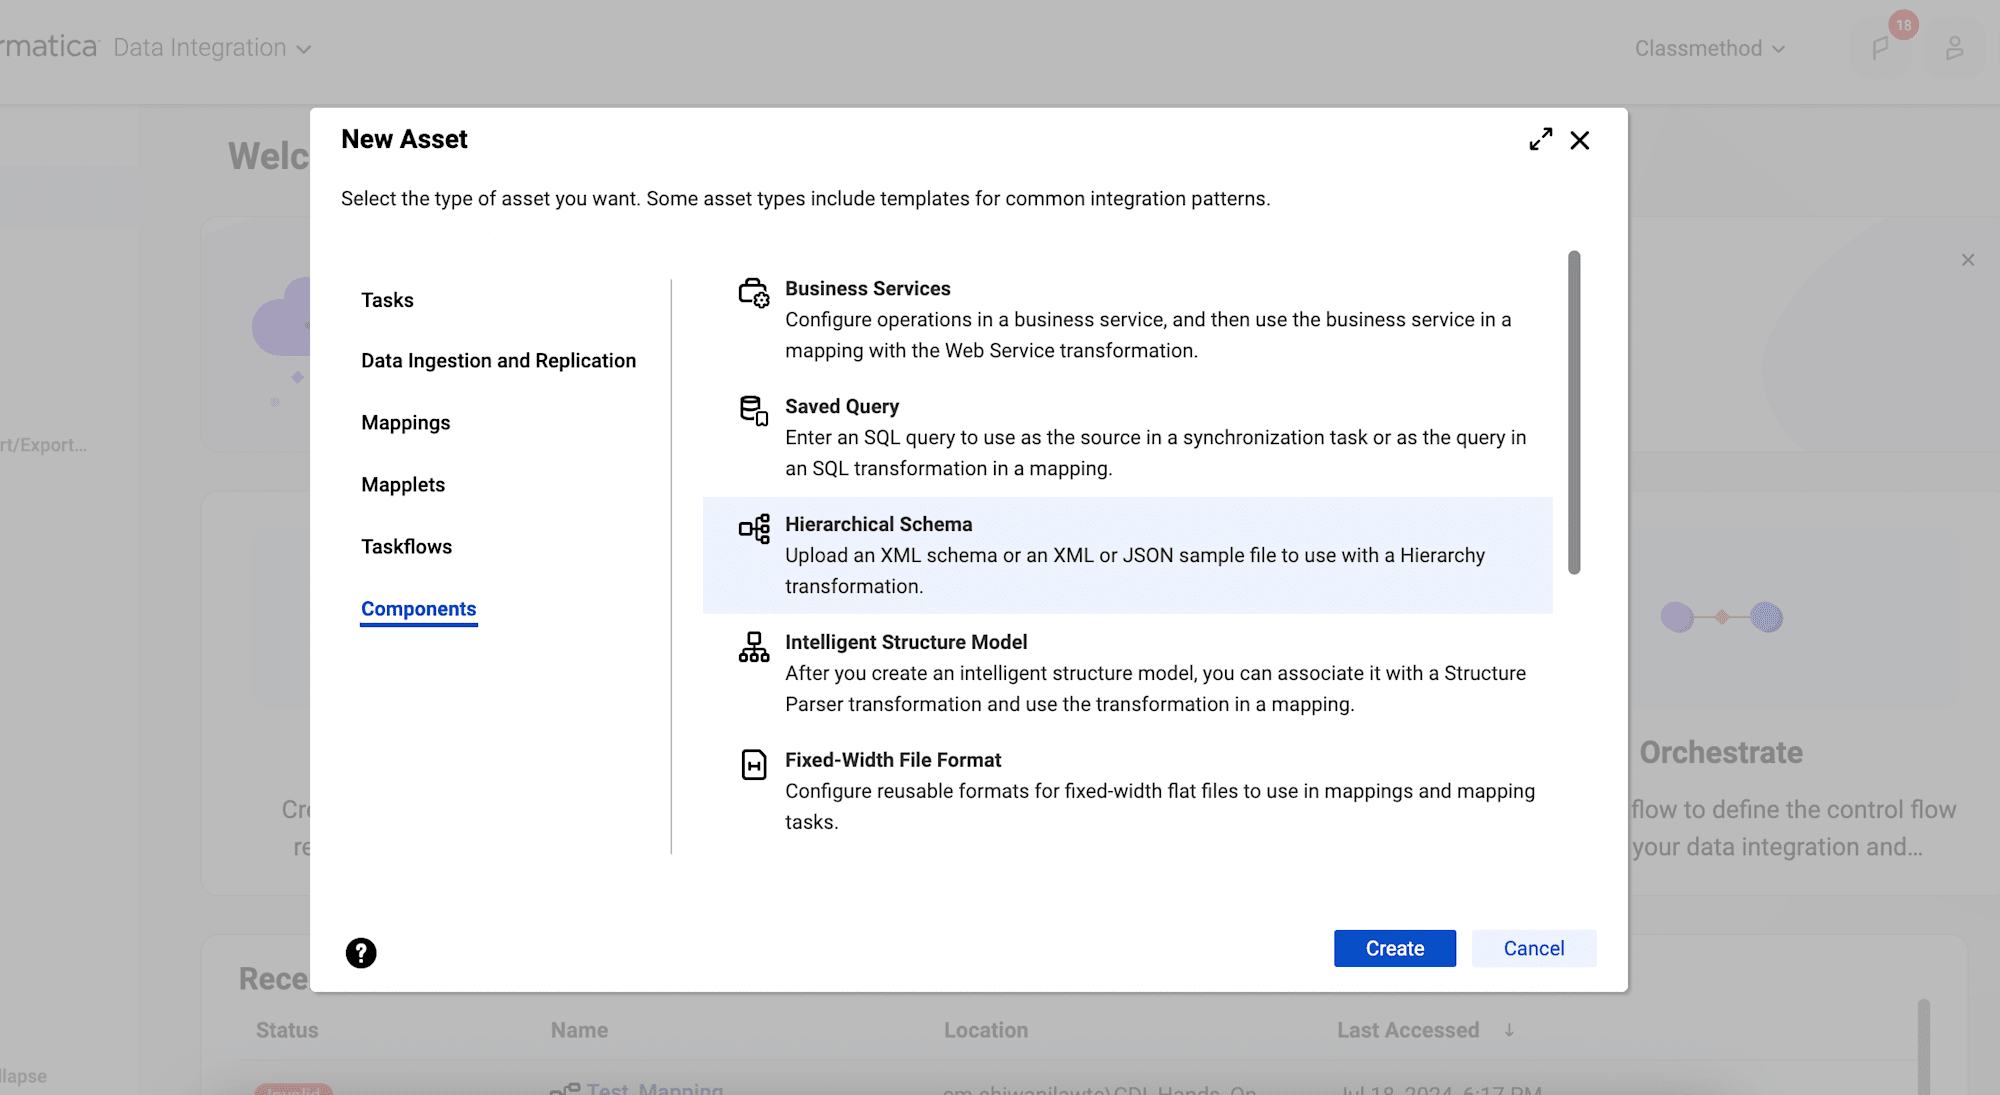Select the Taskflows category

tap(407, 547)
